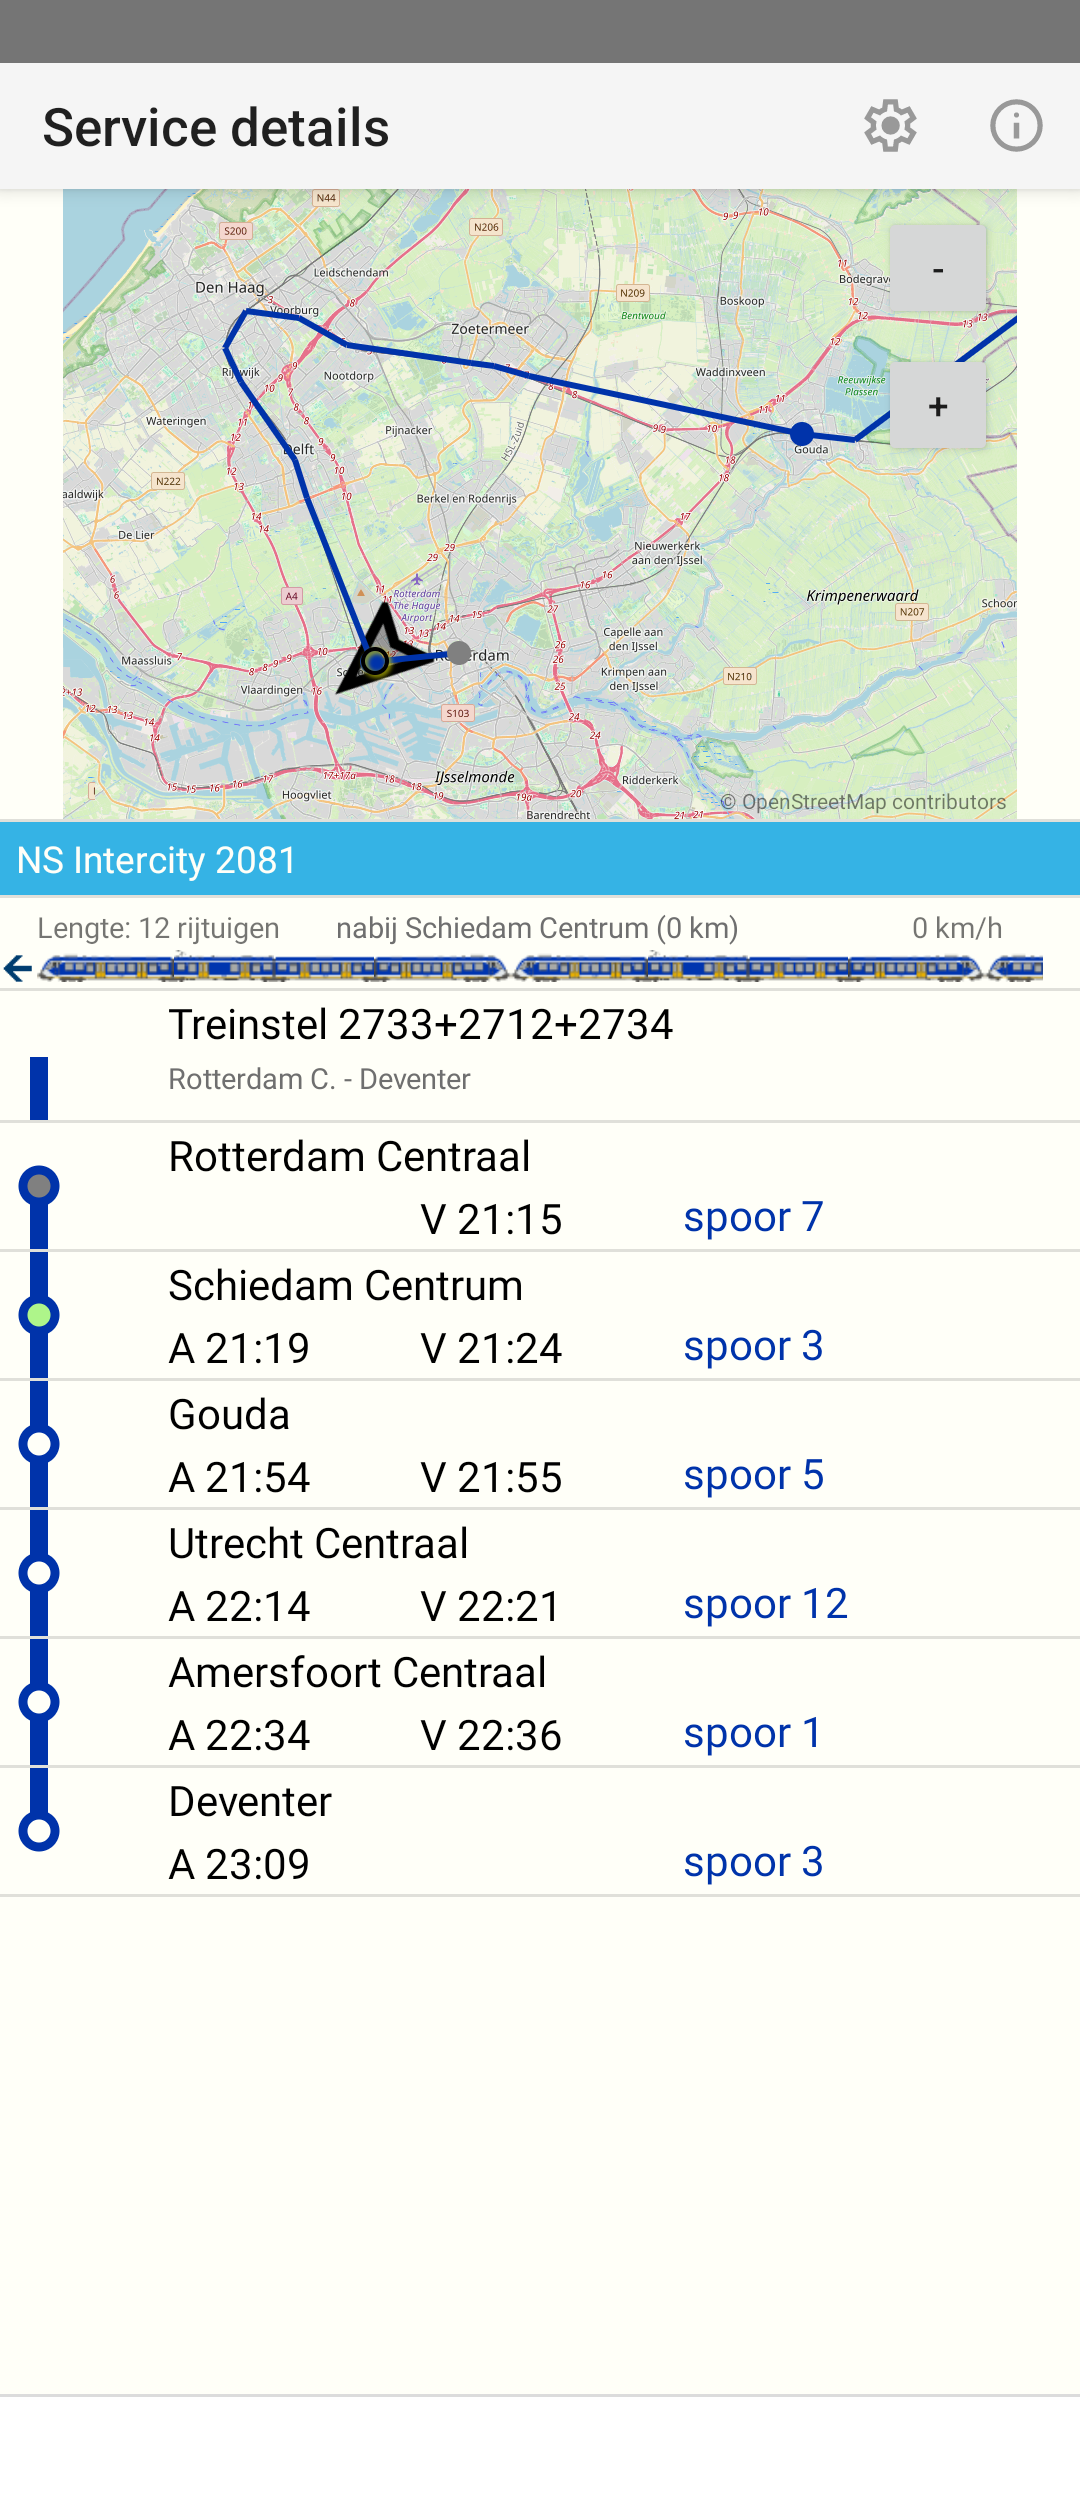Screen dimensions: 1080x2520
Task: Tap the Rotterdam Centraal stop marker in timeline
Action: click(39, 1186)
